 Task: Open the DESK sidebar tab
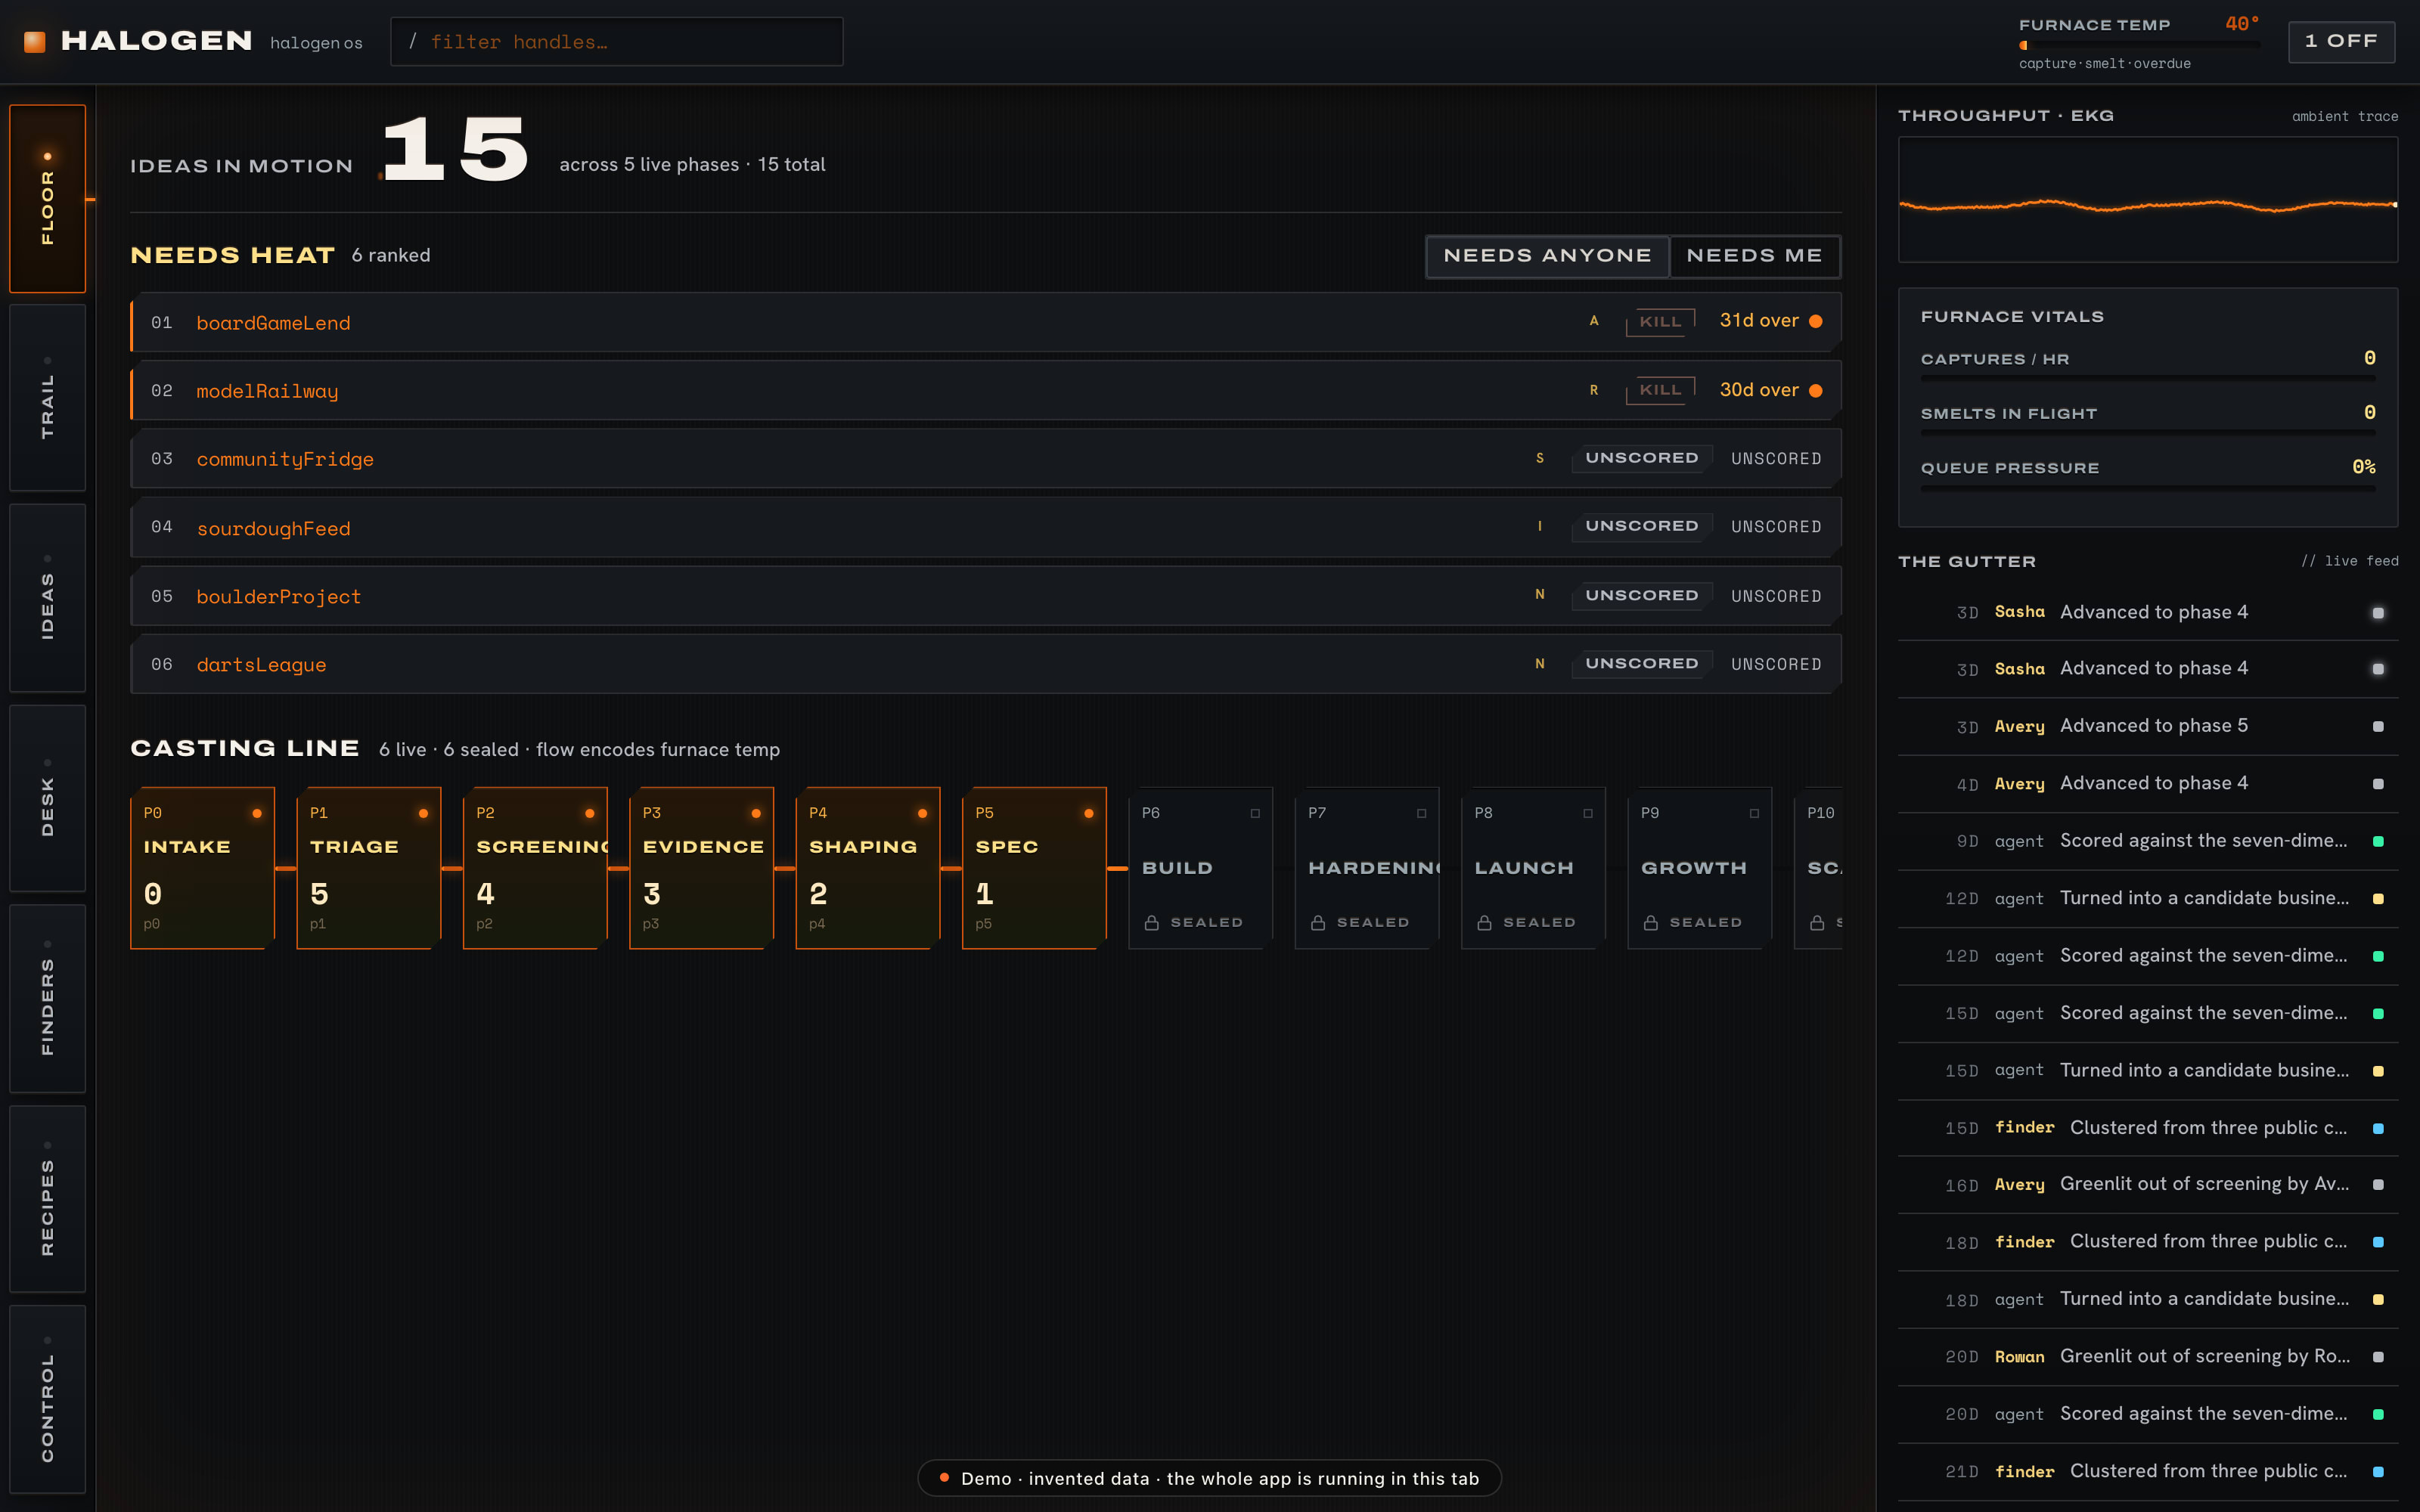click(47, 798)
